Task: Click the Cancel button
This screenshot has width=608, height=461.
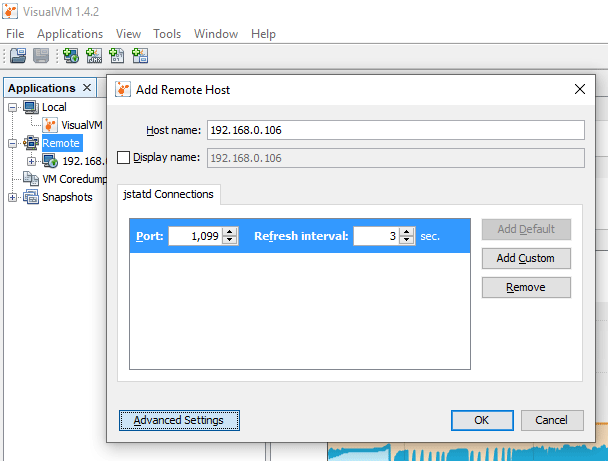Action: coord(552,420)
